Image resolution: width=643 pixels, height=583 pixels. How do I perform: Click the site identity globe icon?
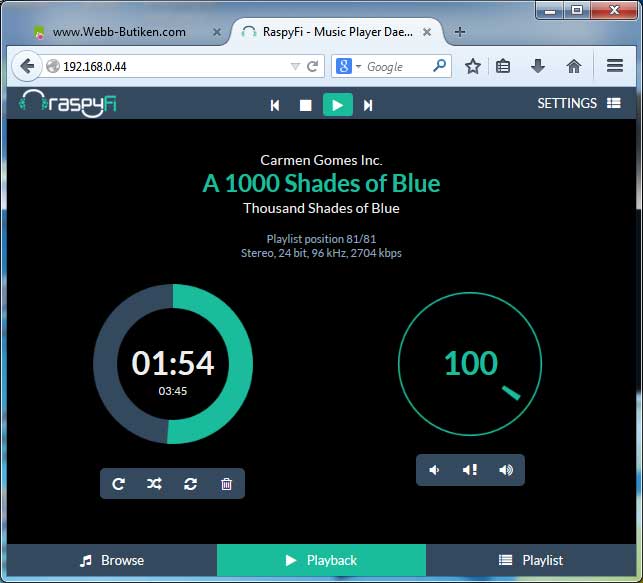click(x=53, y=66)
